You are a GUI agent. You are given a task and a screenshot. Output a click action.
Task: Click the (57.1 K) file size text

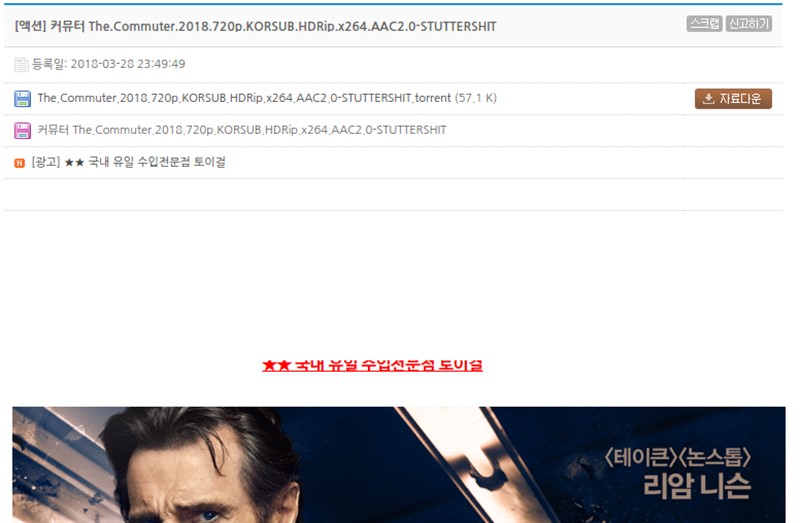point(476,98)
